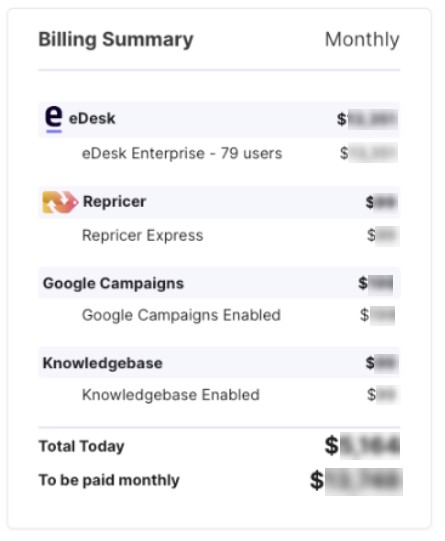Click the blurred eDesk total price

(x=367, y=119)
